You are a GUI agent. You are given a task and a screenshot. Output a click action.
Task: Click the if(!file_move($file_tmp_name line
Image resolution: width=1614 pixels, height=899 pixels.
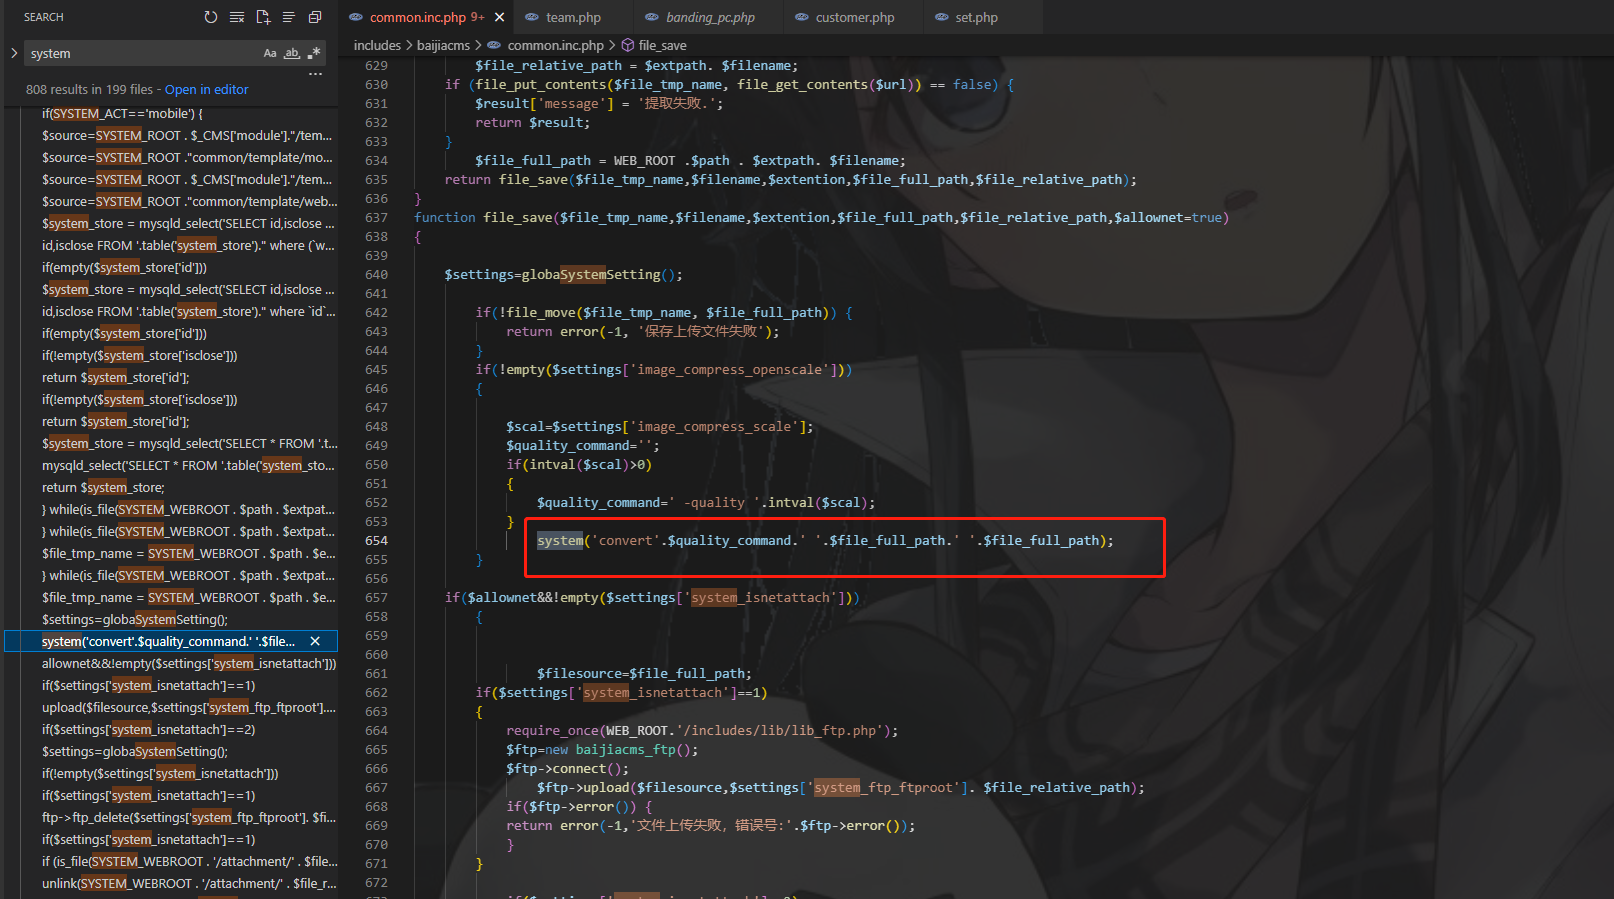pyautogui.click(x=664, y=313)
